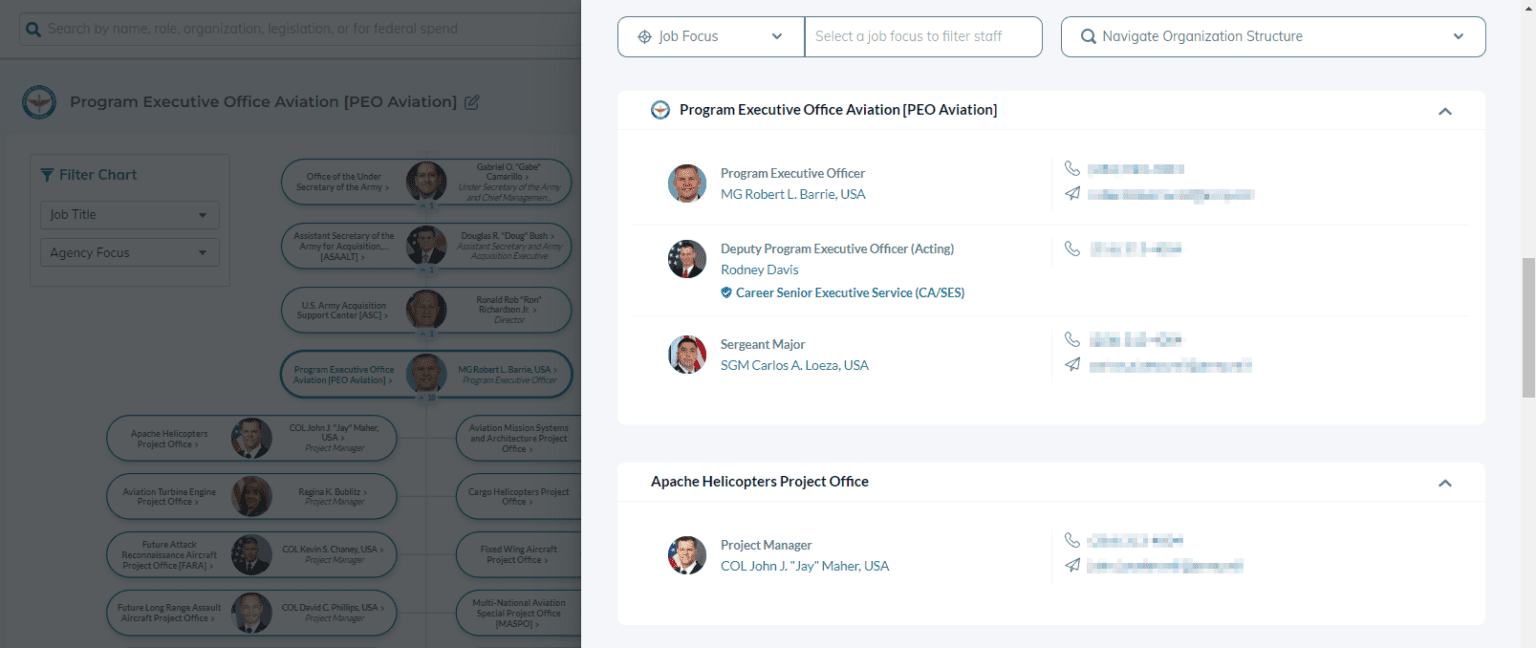1536x648 pixels.
Task: Click the search magnifier icon in the top search bar
Action: 34,28
